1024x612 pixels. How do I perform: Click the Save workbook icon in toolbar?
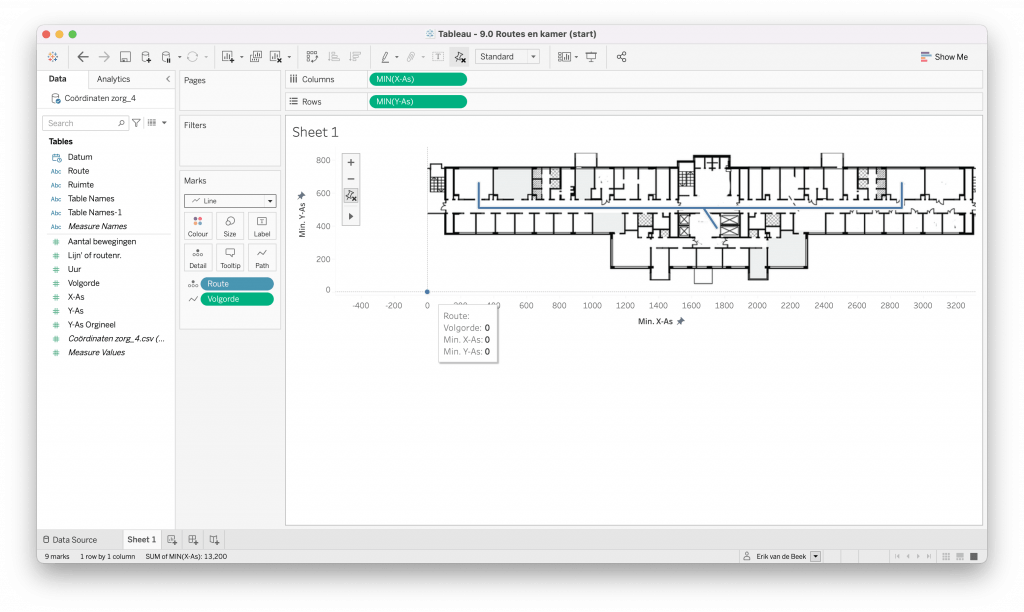coord(125,57)
